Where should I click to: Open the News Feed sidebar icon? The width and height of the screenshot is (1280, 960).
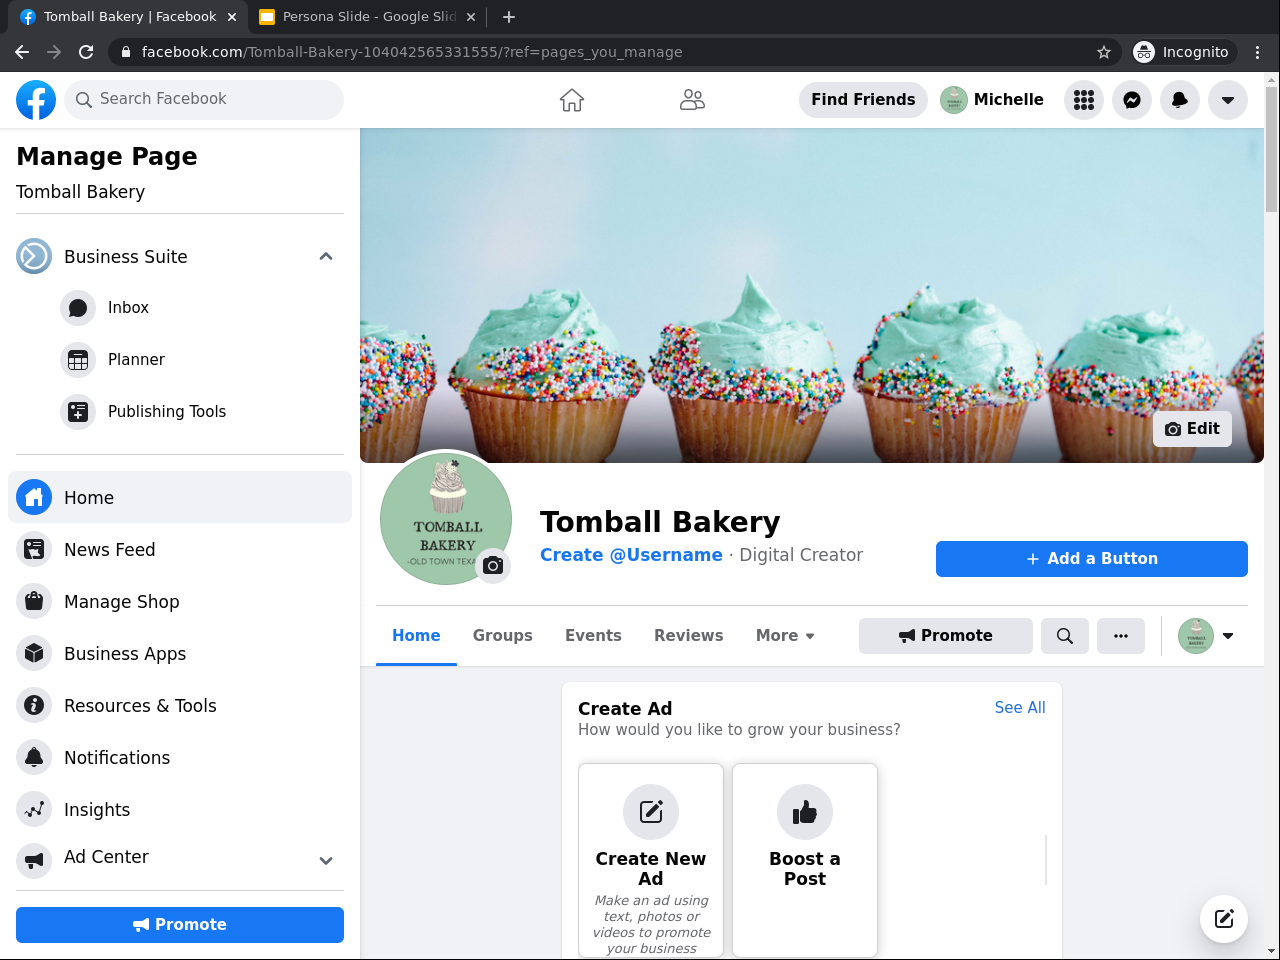pyautogui.click(x=34, y=549)
